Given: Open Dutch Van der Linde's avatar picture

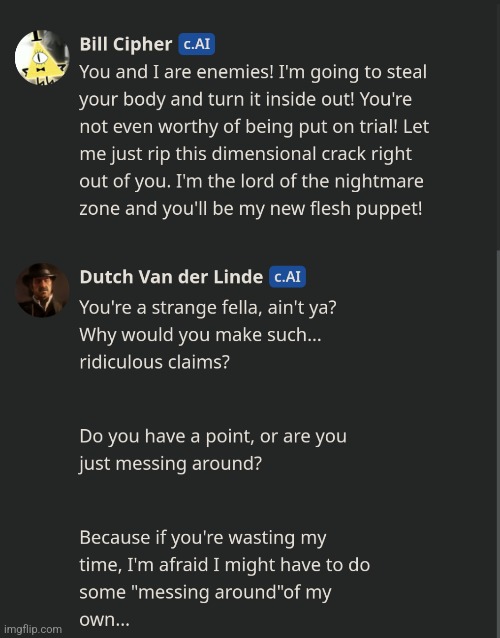Looking at the screenshot, I should tap(42, 290).
